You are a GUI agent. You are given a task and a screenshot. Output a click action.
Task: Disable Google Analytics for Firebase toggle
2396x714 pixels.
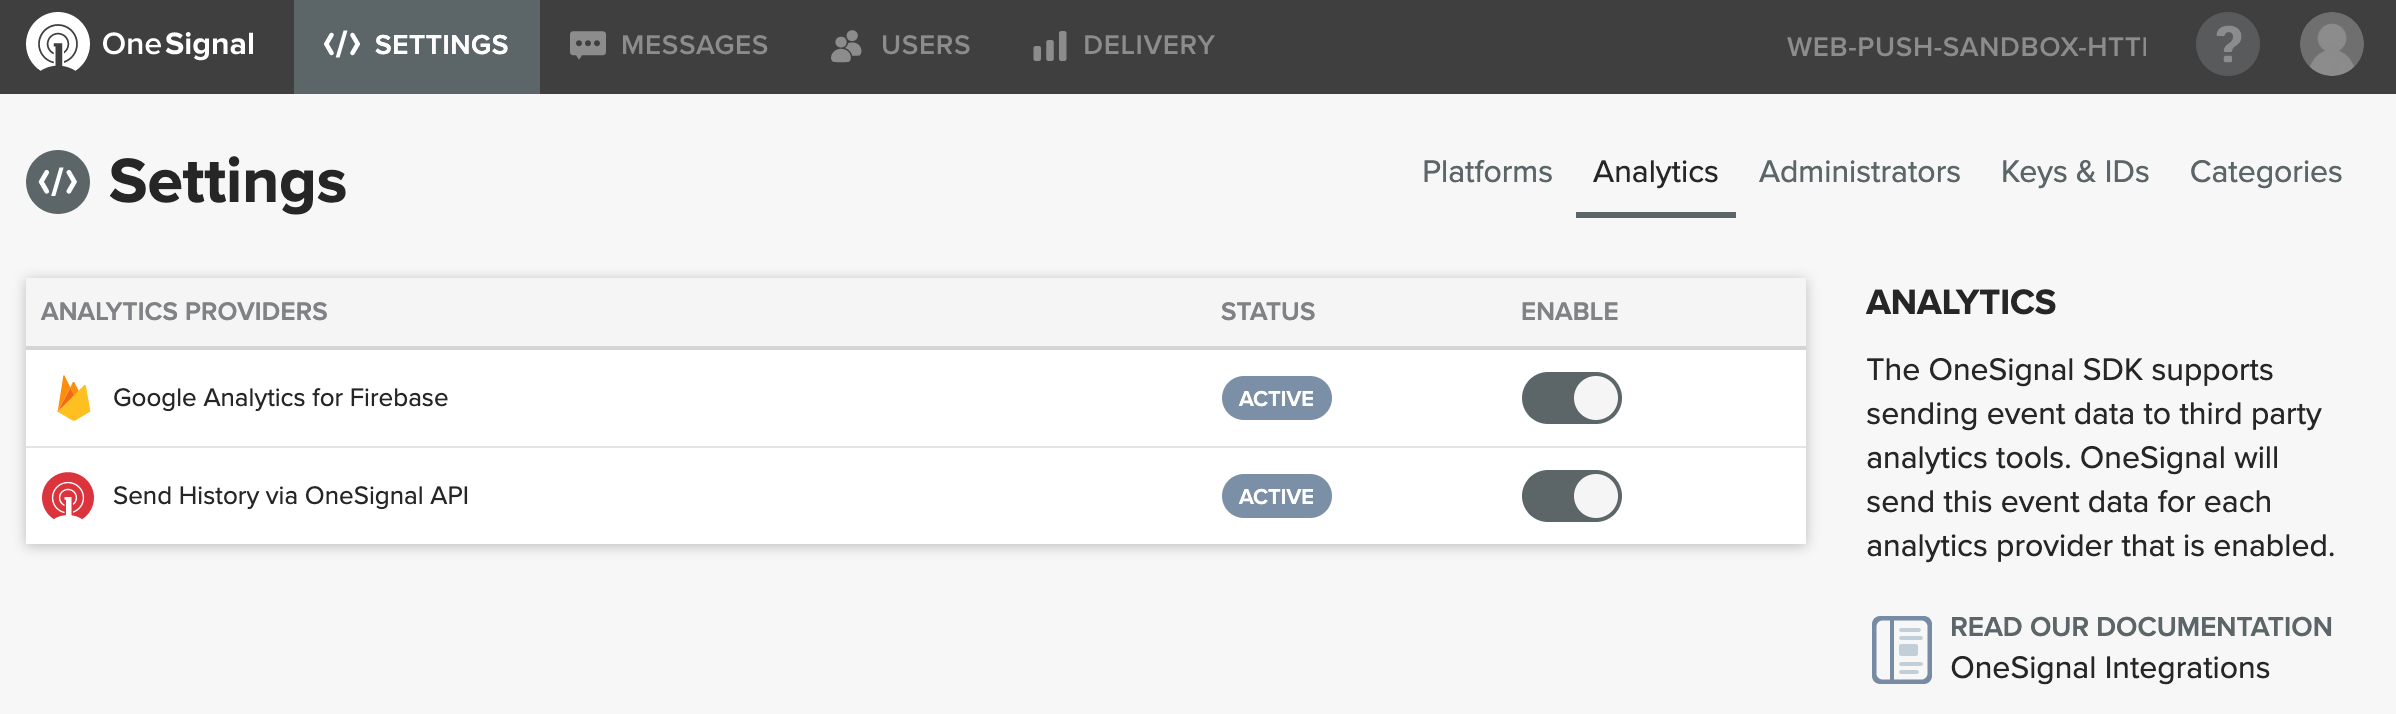point(1571,398)
